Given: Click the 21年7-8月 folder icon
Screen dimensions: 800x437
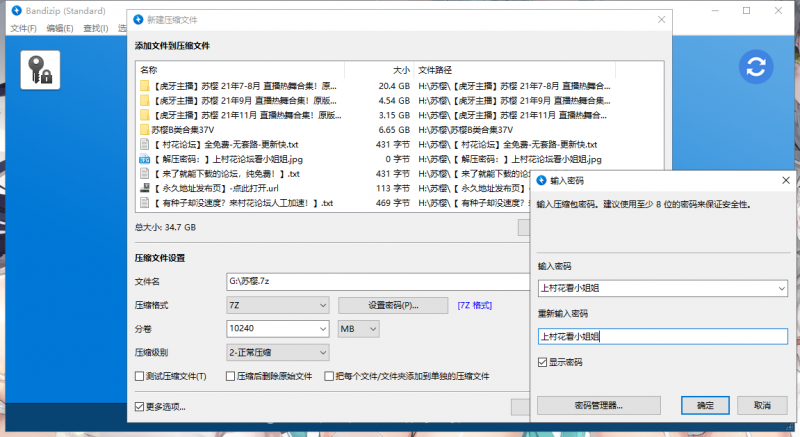Looking at the screenshot, I should point(145,87).
